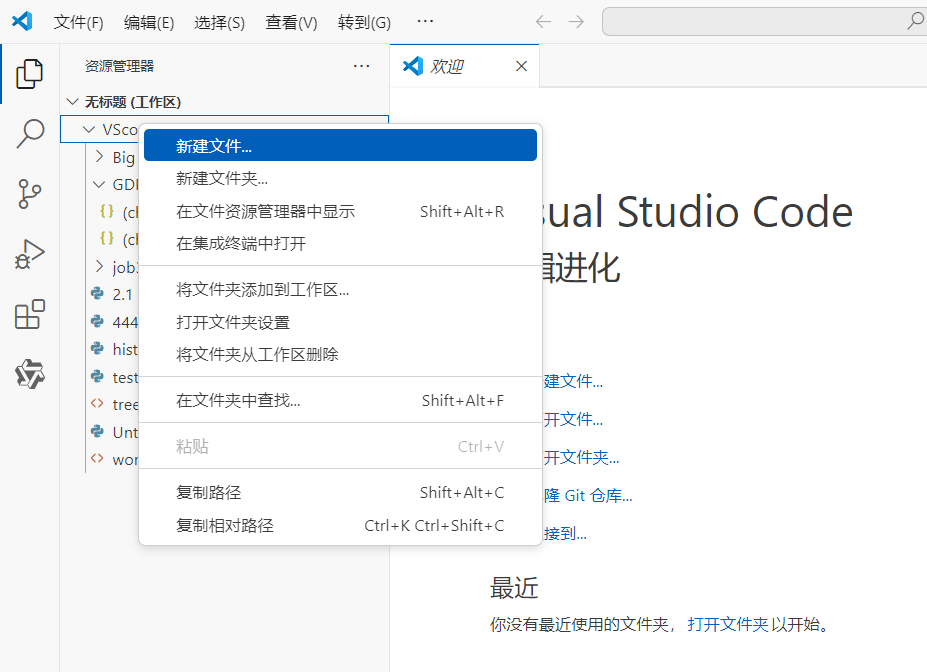Click the 接到... link on Welcome page
927x672 pixels.
click(565, 534)
